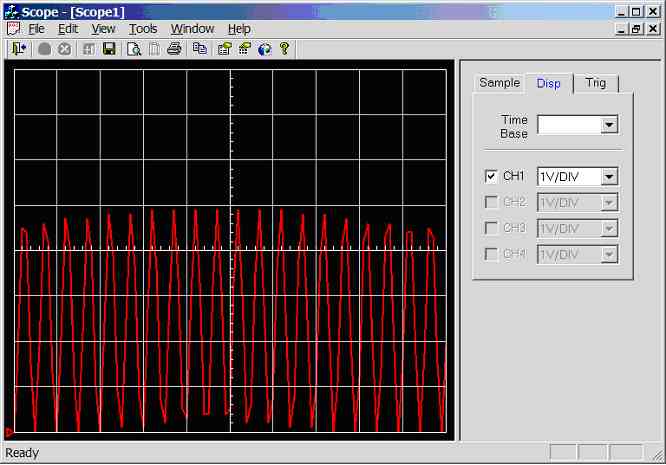Open the Window menu
The width and height of the screenshot is (666, 465).
[192, 29]
